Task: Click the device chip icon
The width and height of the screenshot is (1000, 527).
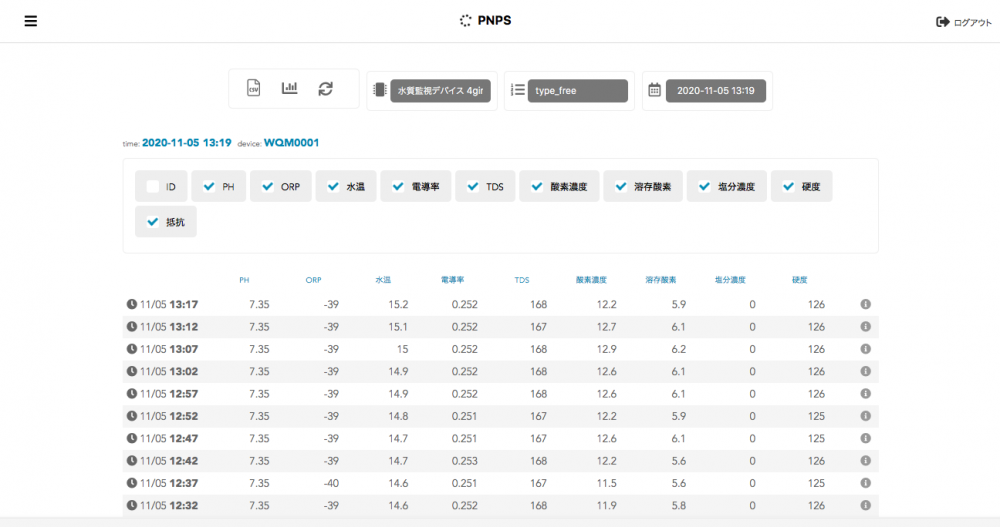Action: (x=379, y=90)
